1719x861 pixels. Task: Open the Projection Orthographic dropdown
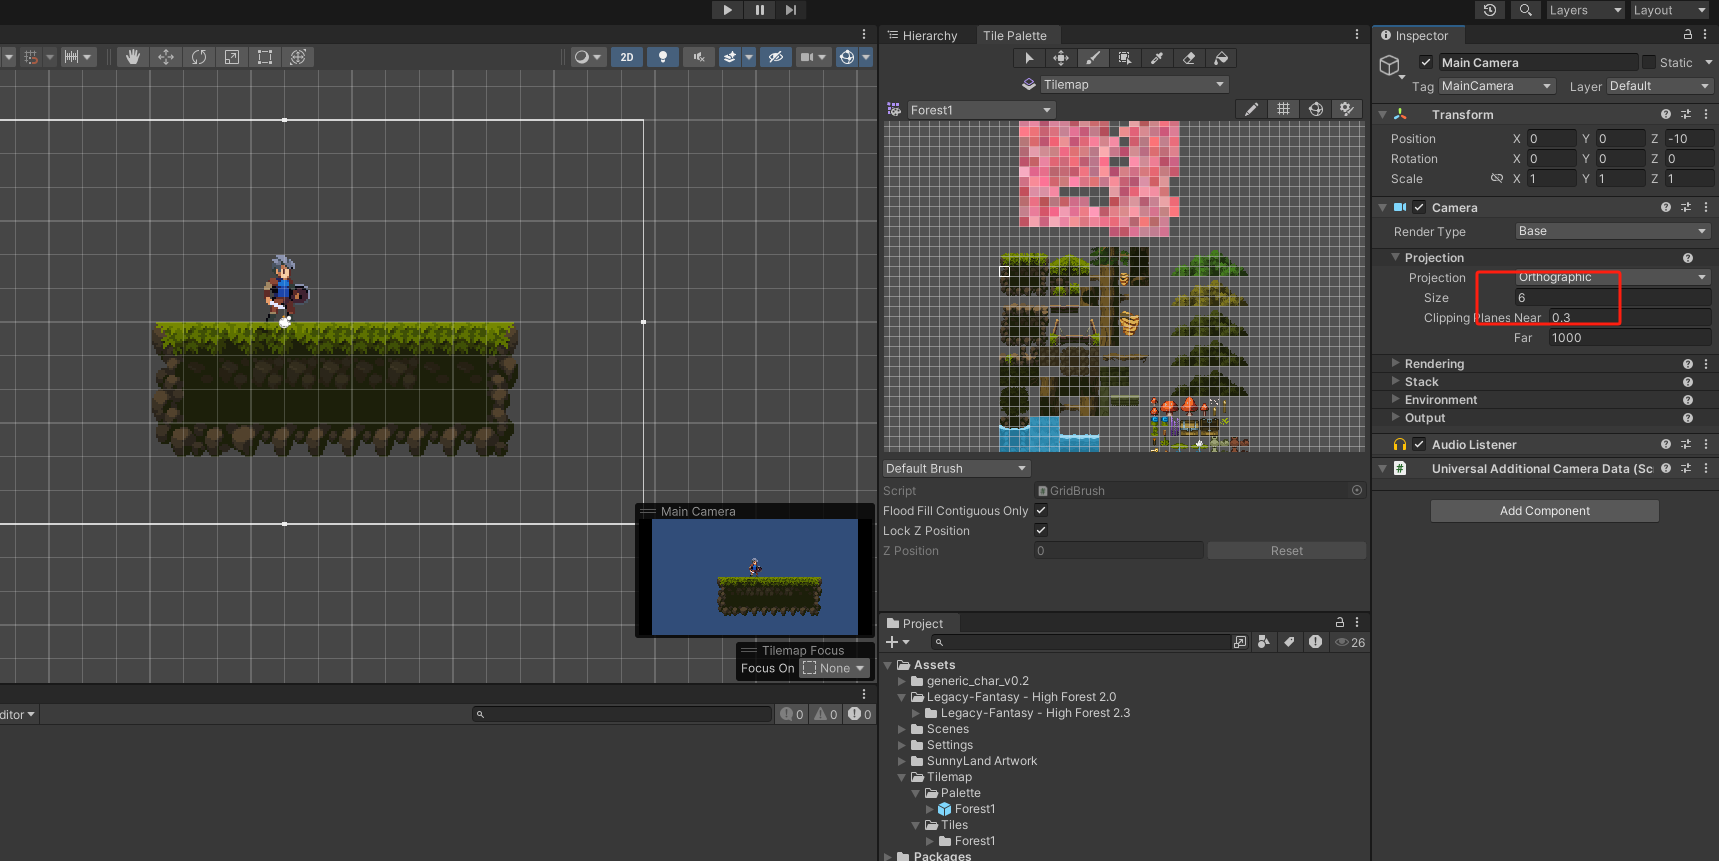(1613, 277)
